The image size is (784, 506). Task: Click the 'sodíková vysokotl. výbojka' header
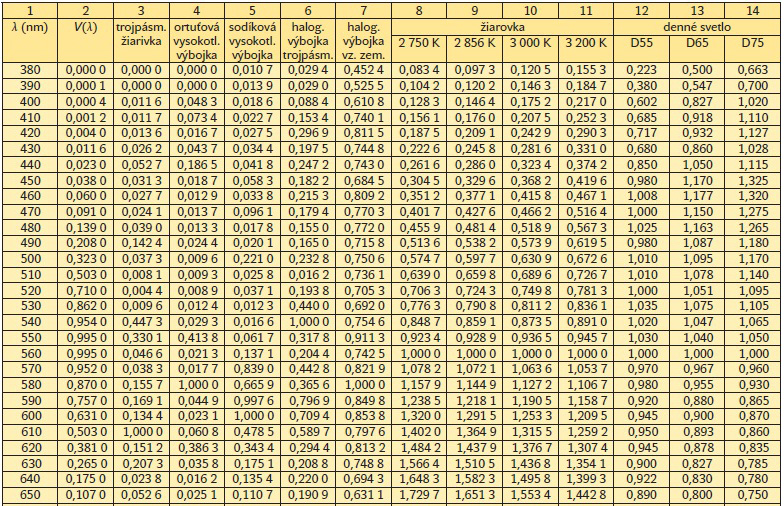pyautogui.click(x=252, y=41)
